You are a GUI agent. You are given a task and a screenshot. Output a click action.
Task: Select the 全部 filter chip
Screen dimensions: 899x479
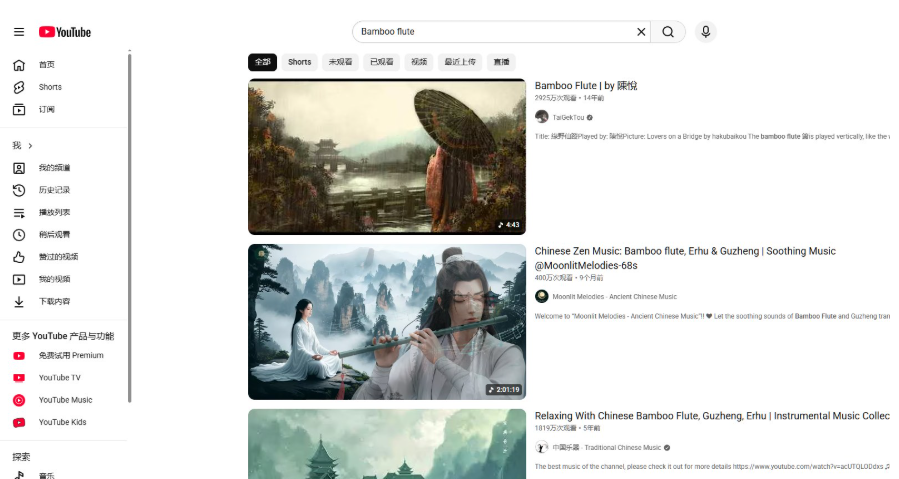click(x=263, y=62)
